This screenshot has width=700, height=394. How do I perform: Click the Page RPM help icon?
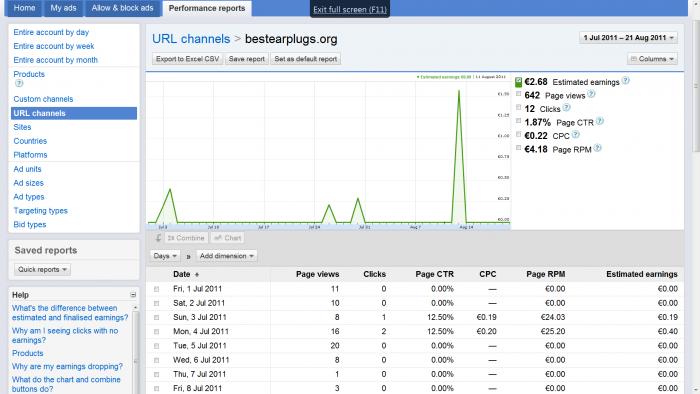tap(597, 148)
